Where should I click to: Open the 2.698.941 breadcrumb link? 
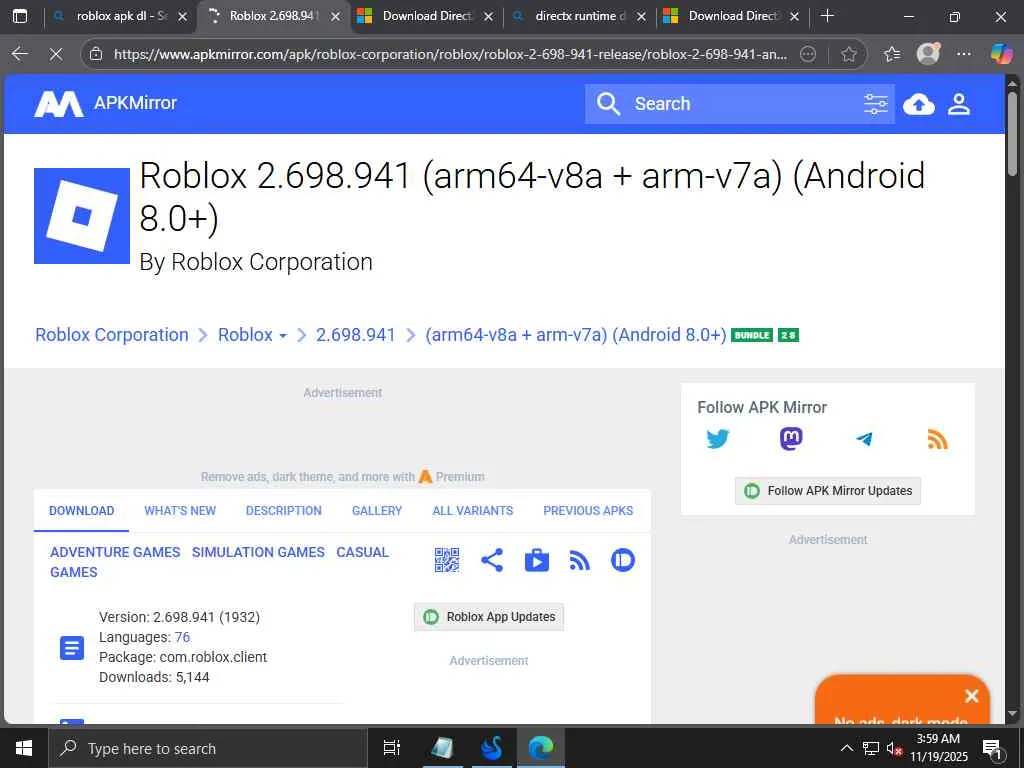pyautogui.click(x=356, y=334)
